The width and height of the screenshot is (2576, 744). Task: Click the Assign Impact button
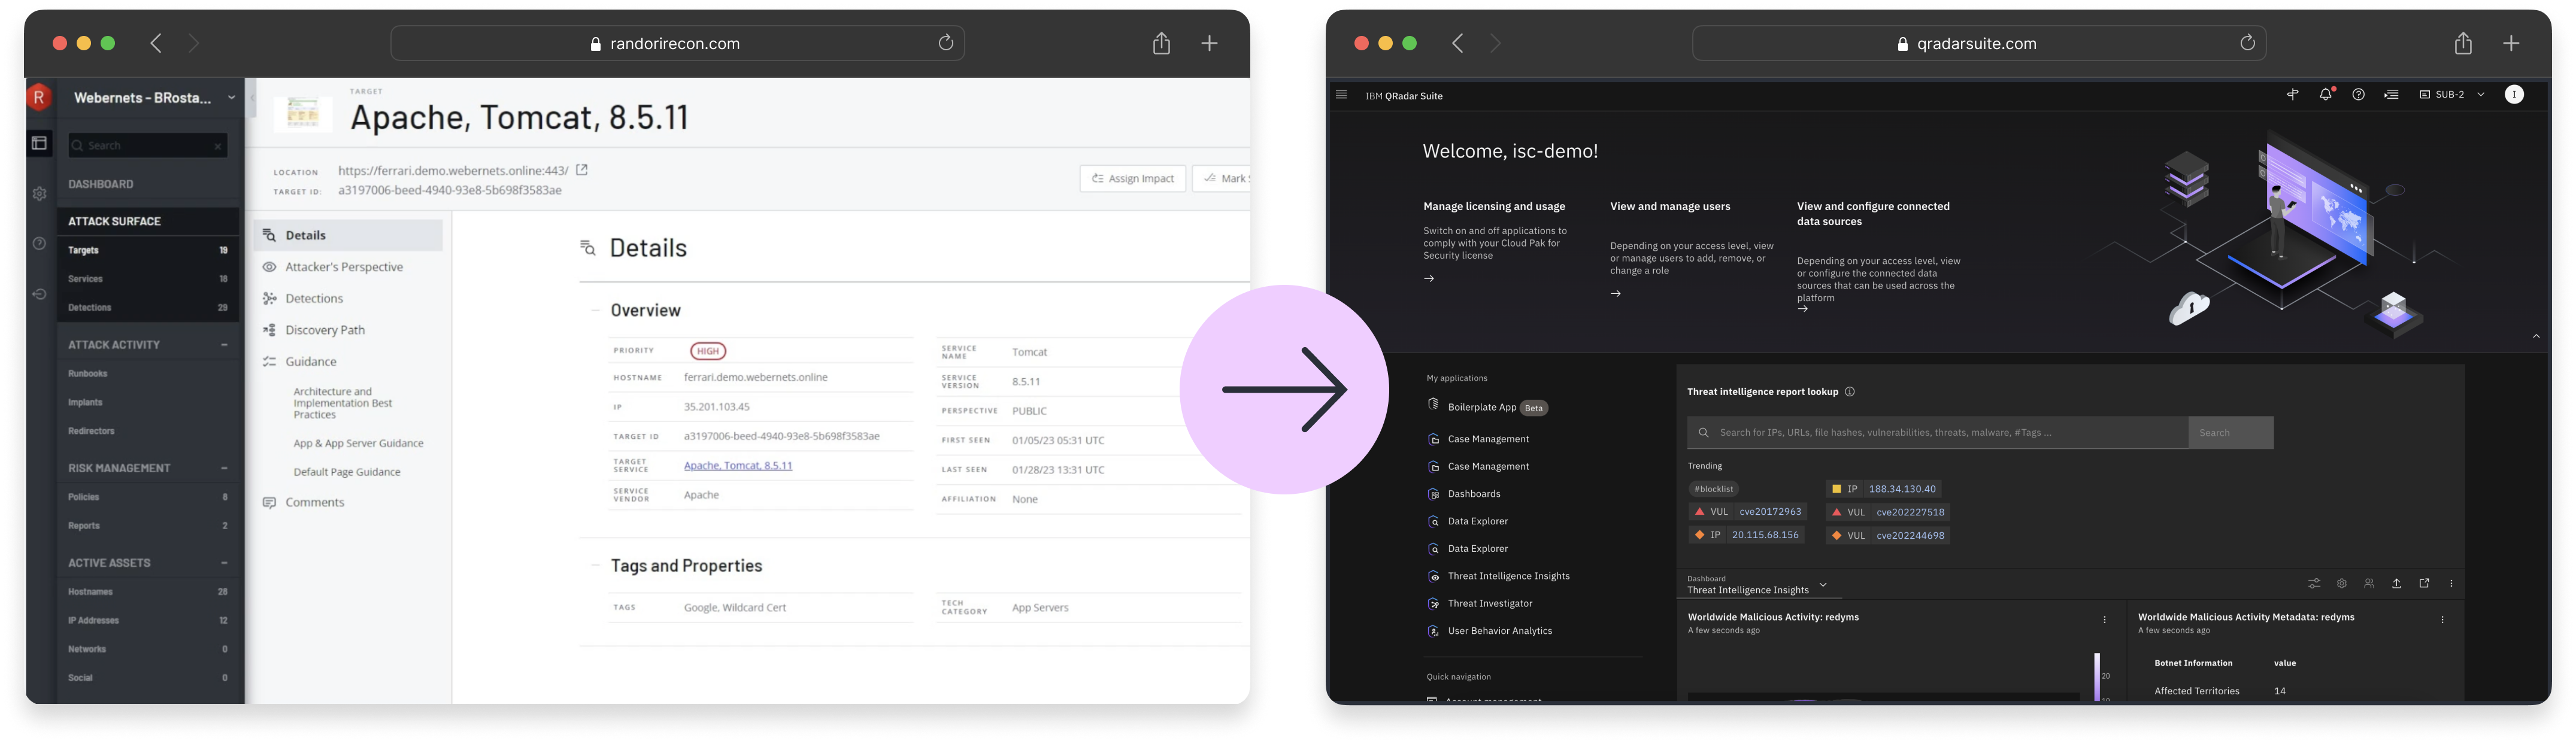click(x=1132, y=178)
